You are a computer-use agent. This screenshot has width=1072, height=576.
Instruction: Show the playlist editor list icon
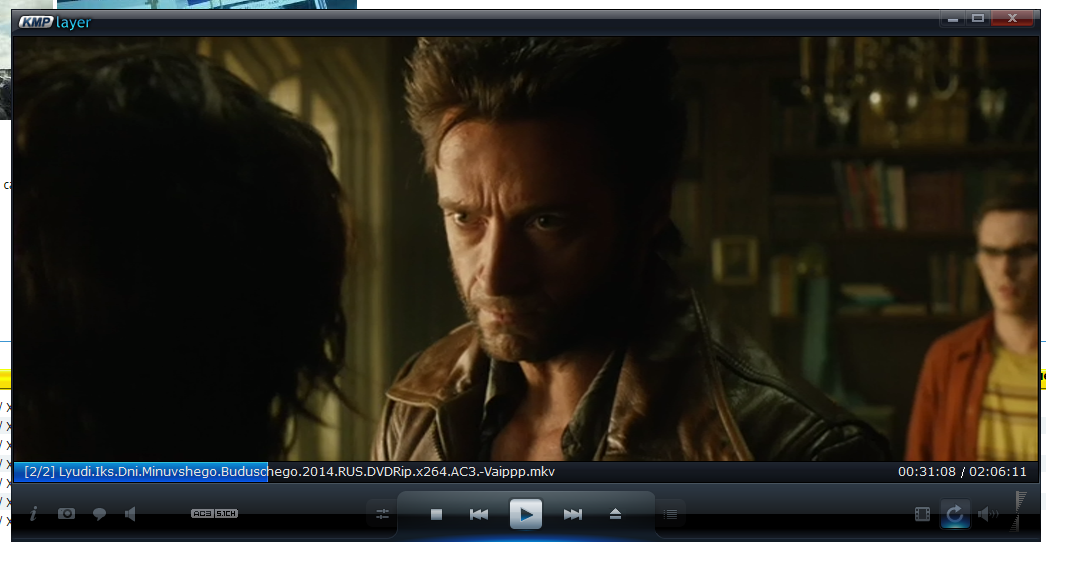pos(671,515)
